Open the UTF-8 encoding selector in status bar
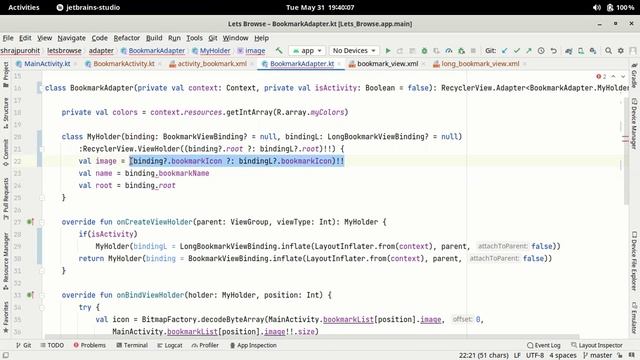The height and width of the screenshot is (360, 640). (535, 355)
